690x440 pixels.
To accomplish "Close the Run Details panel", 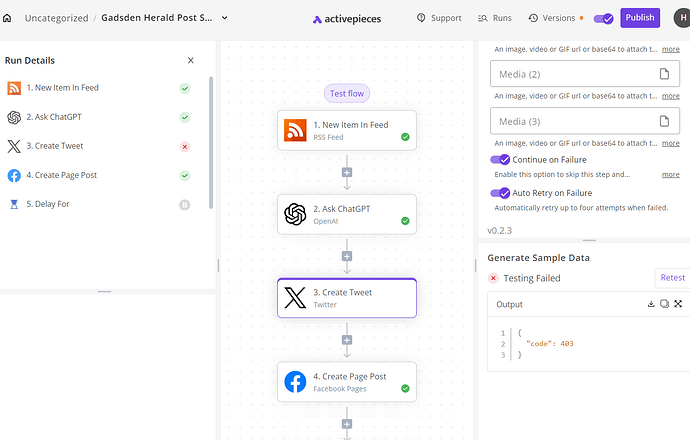I will pyautogui.click(x=191, y=60).
